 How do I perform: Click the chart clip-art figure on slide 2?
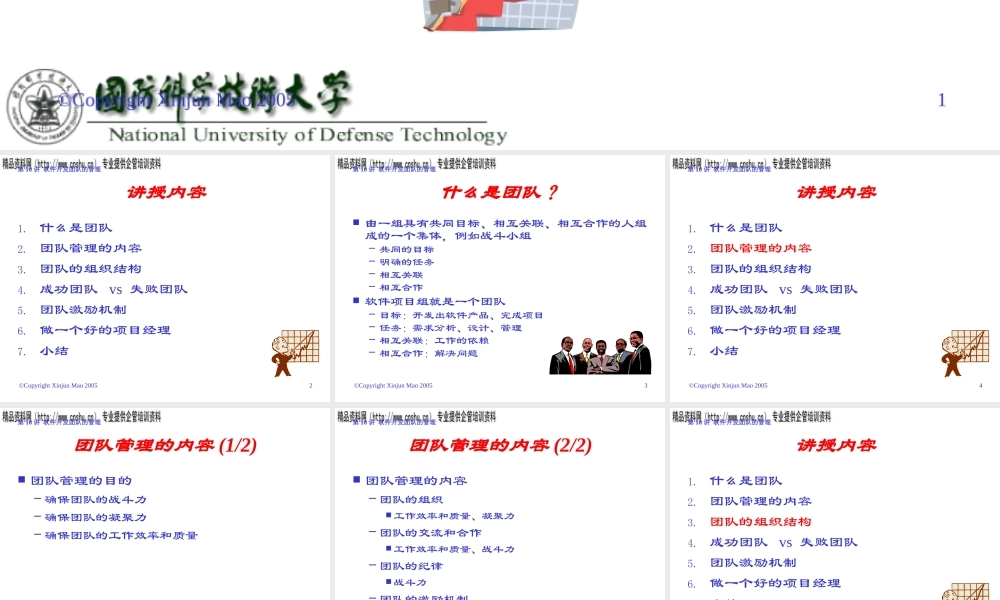pos(295,353)
